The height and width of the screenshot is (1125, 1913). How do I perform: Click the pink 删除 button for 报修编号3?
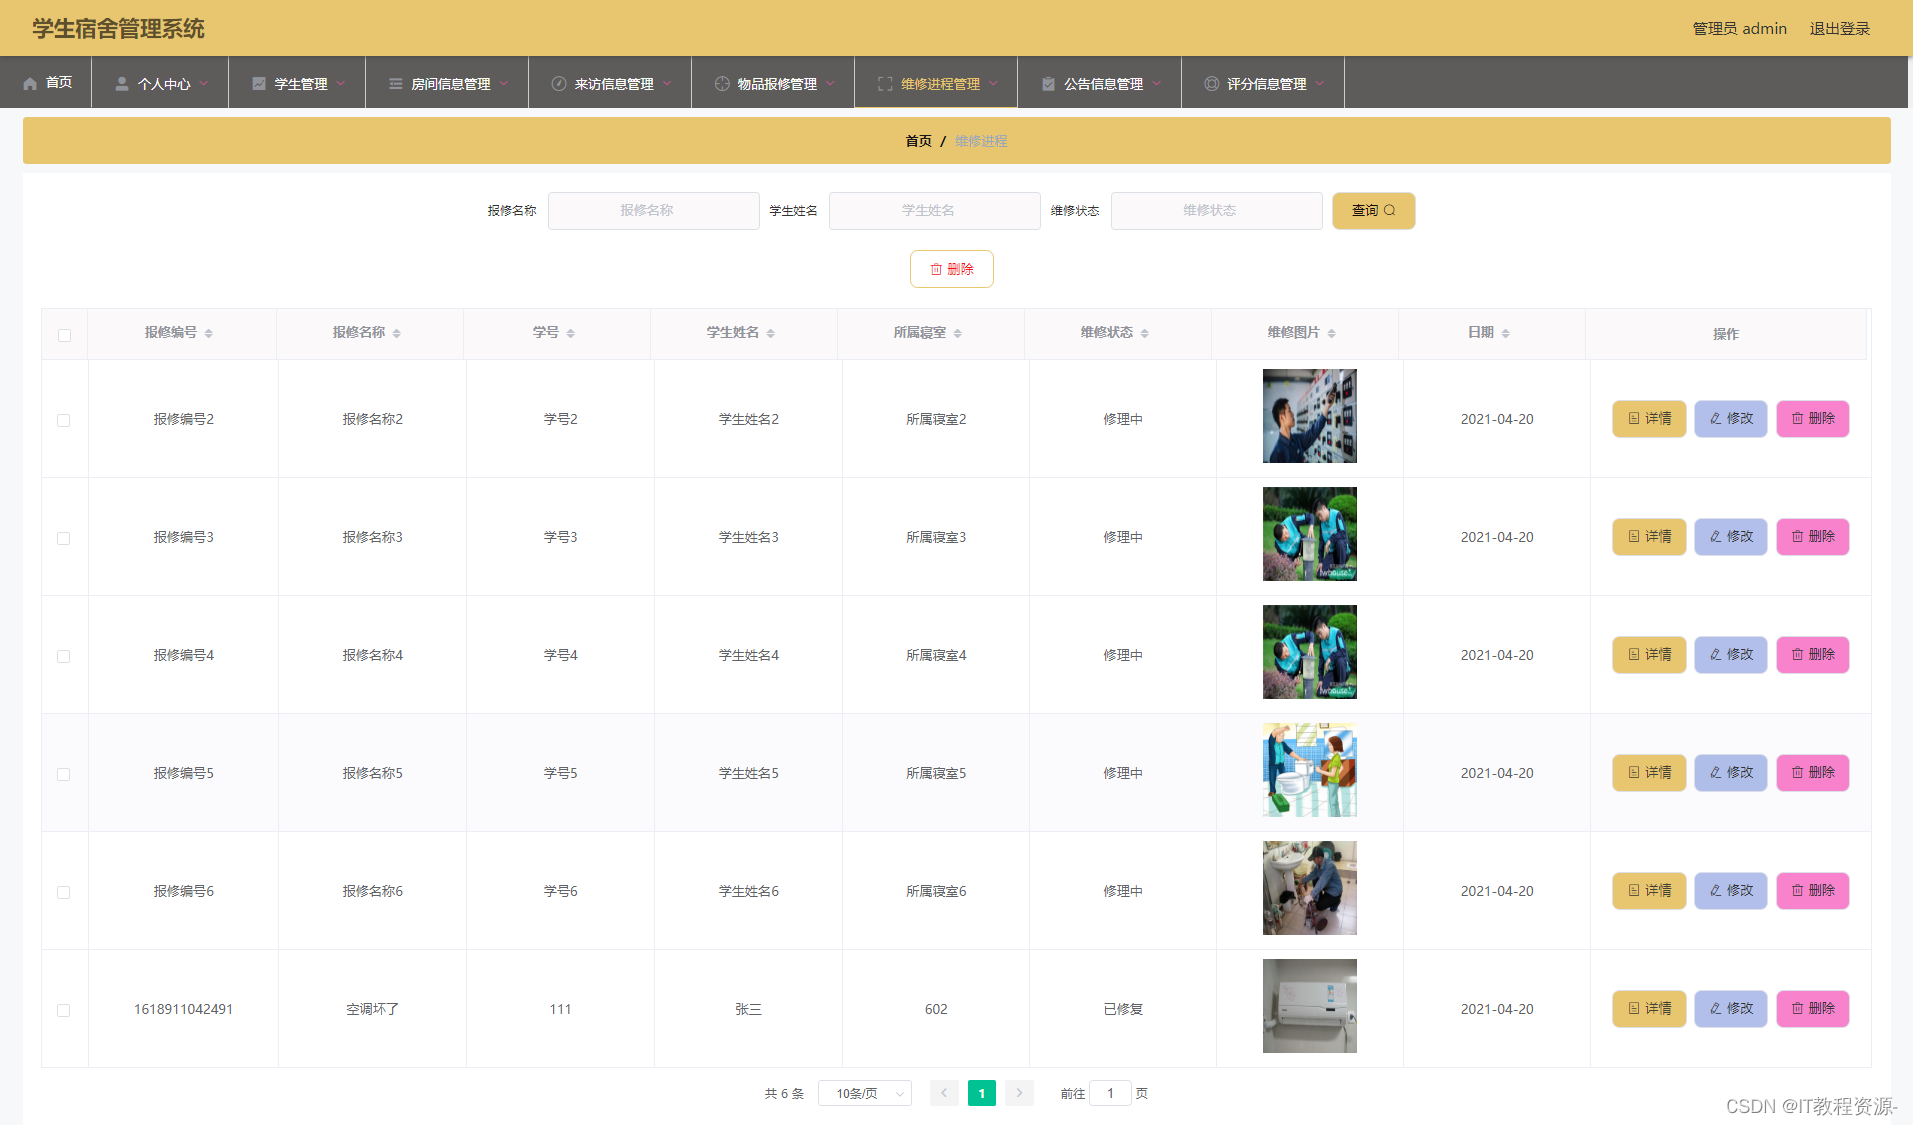(1812, 537)
